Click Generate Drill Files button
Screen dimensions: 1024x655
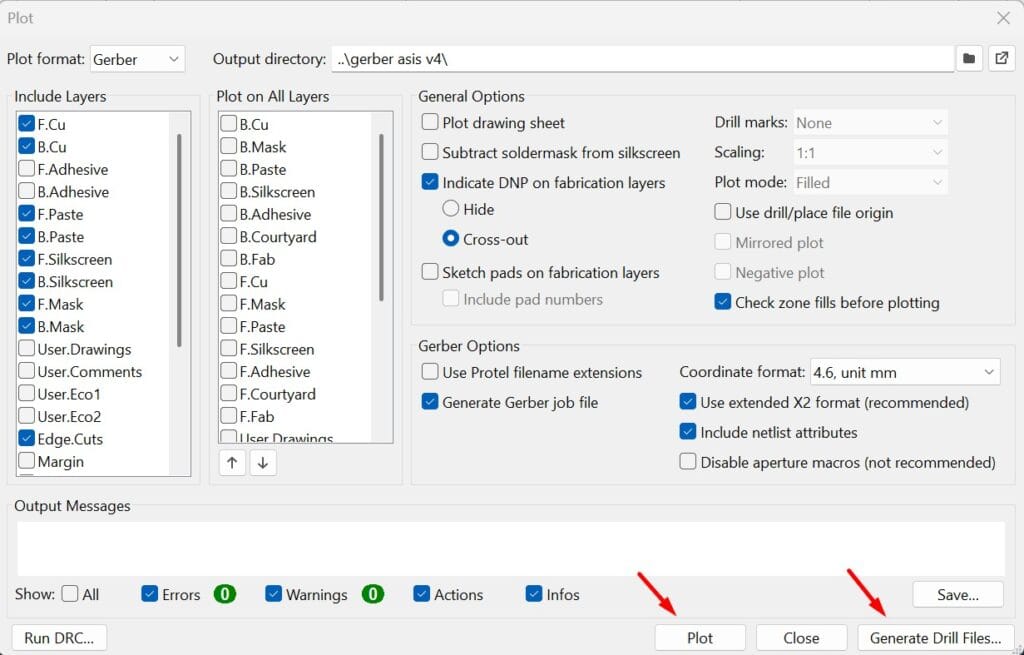coord(936,637)
